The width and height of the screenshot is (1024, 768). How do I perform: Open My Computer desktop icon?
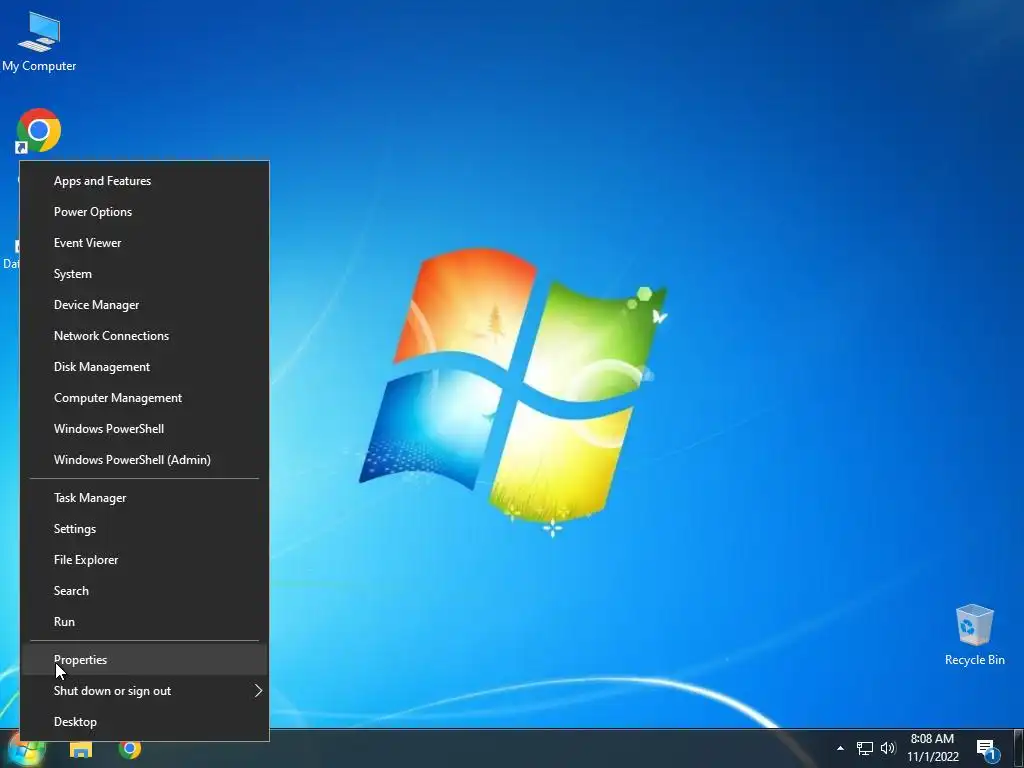[39, 42]
